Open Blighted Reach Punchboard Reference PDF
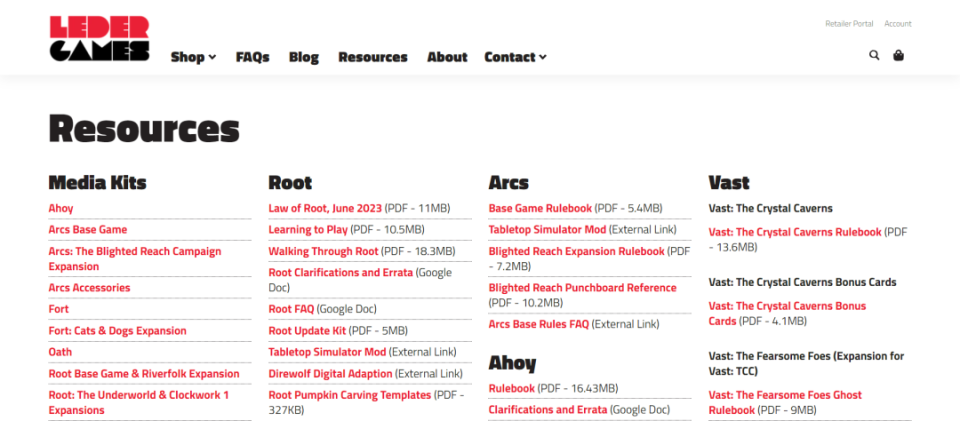This screenshot has height=421, width=960. (582, 288)
